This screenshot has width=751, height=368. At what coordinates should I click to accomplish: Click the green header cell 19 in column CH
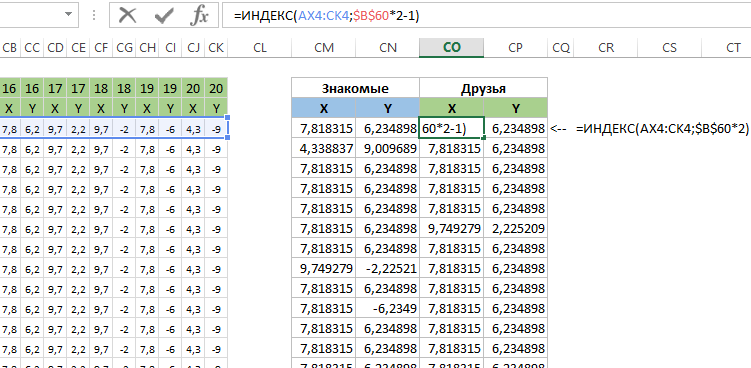coord(148,89)
